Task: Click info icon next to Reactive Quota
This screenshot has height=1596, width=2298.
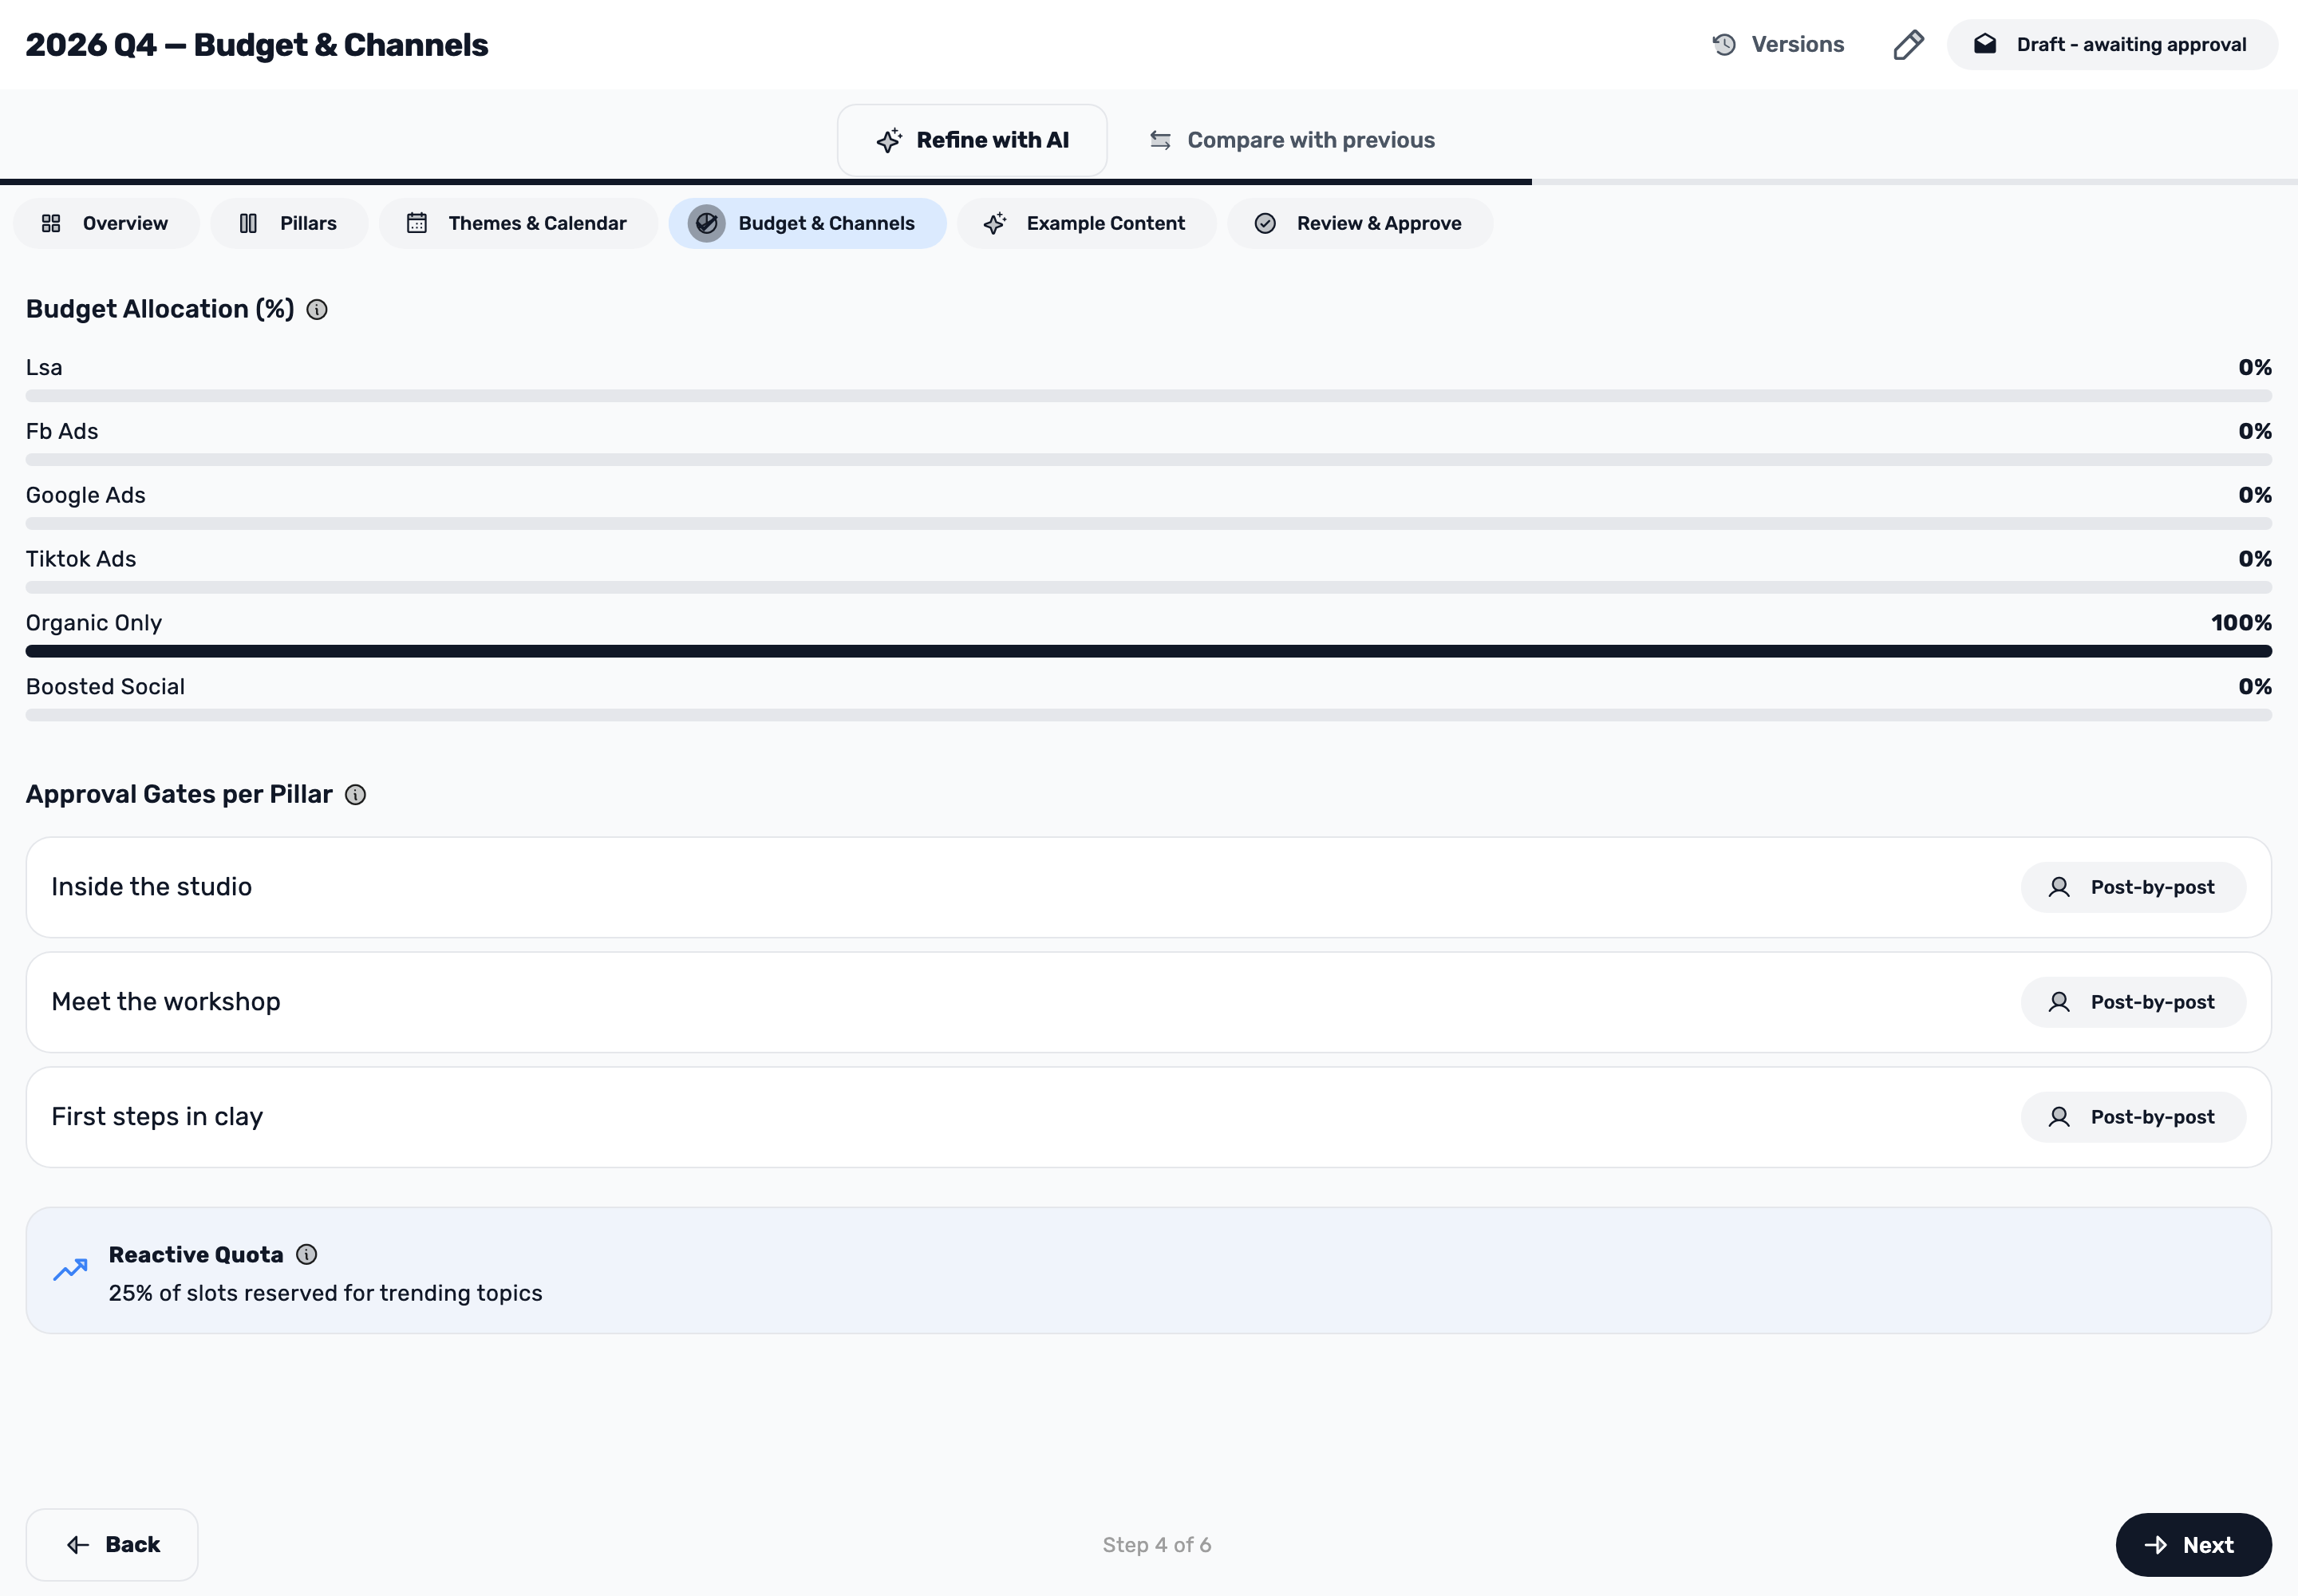Action: [x=307, y=1254]
